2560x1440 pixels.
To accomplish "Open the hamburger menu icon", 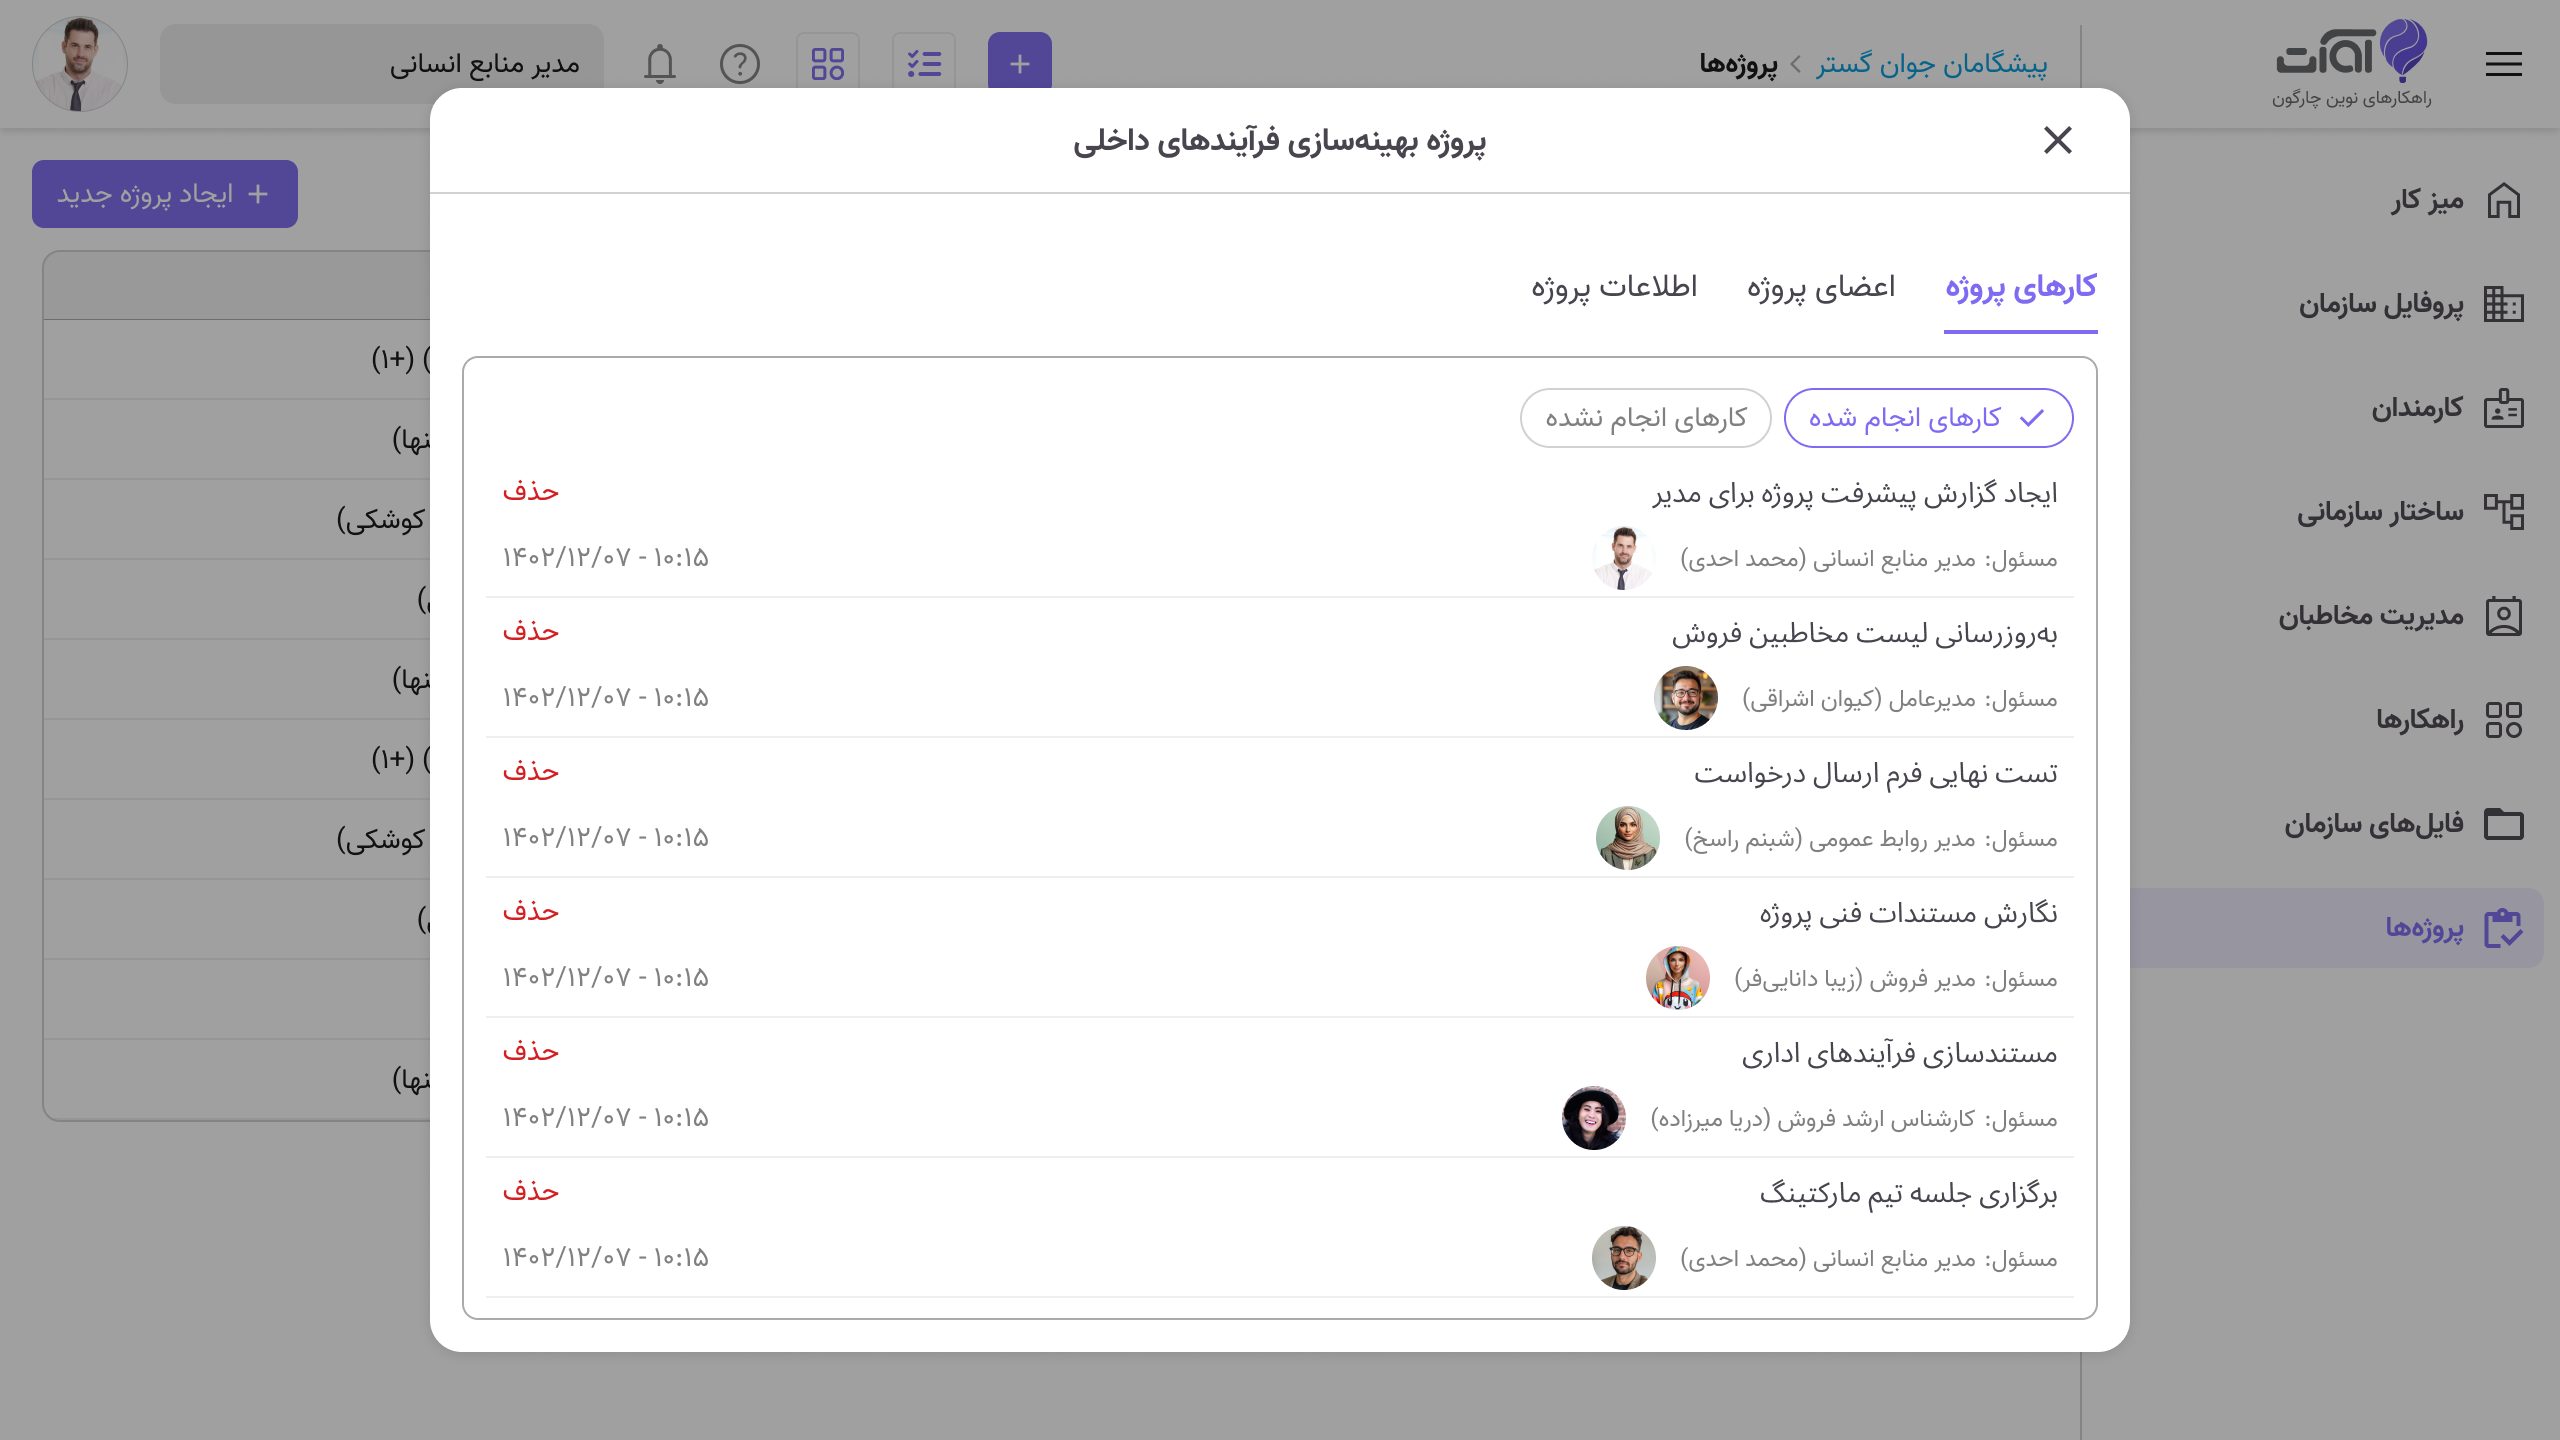I will (2503, 64).
